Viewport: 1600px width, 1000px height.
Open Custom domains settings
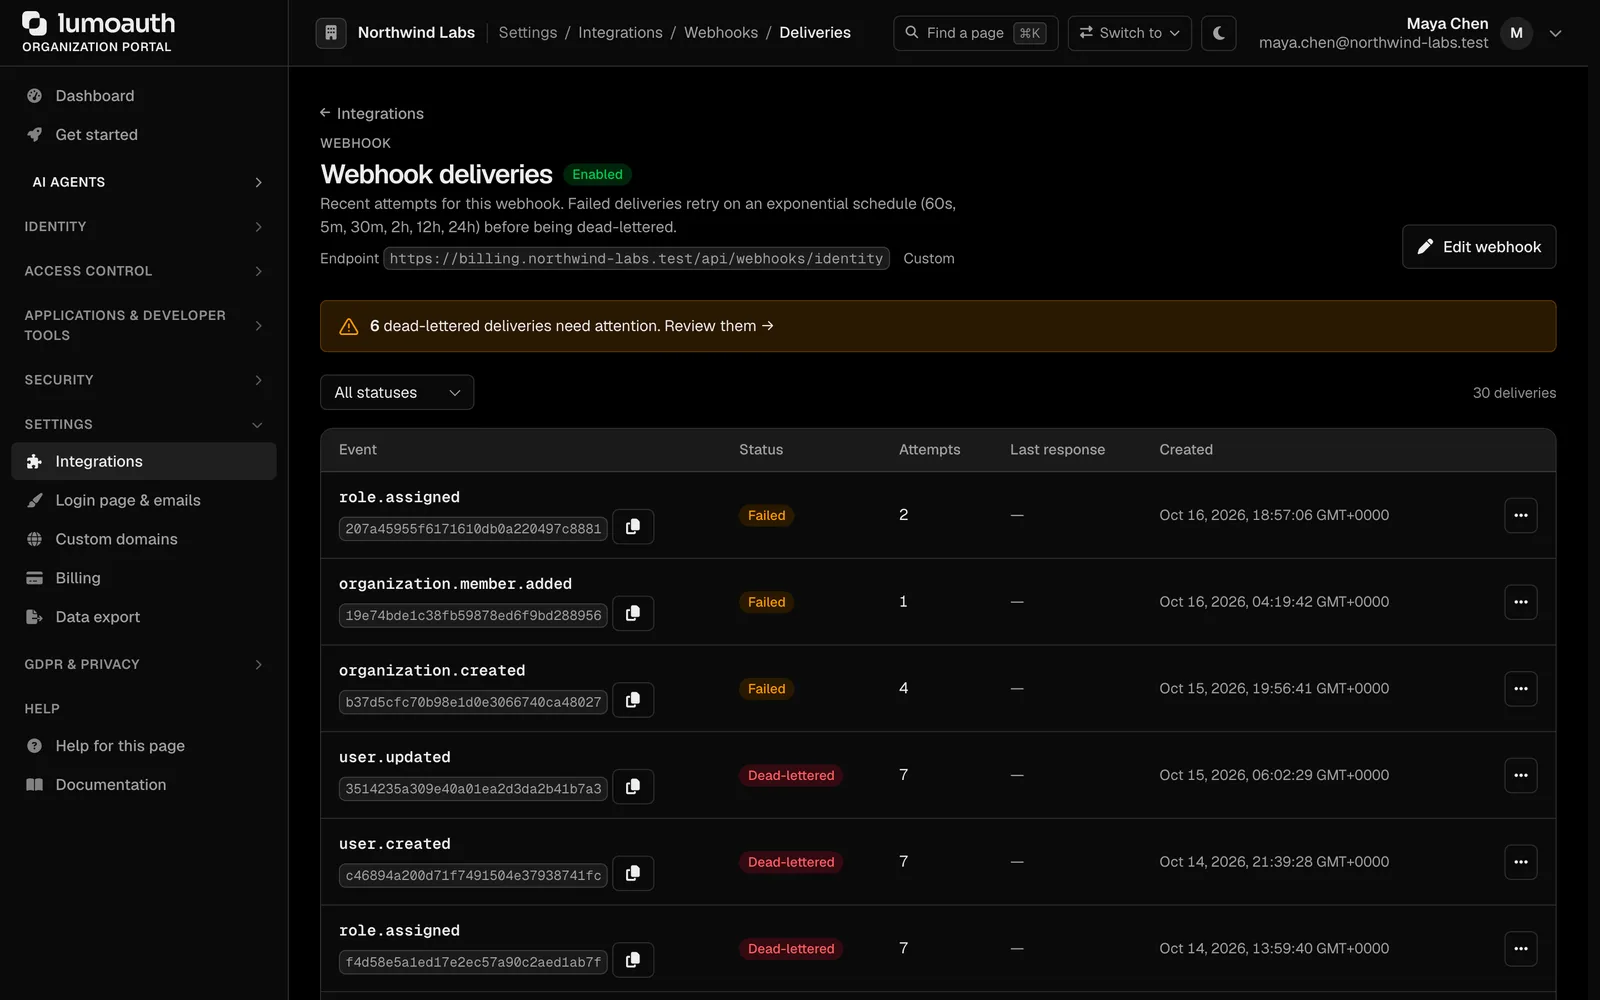pos(144,539)
